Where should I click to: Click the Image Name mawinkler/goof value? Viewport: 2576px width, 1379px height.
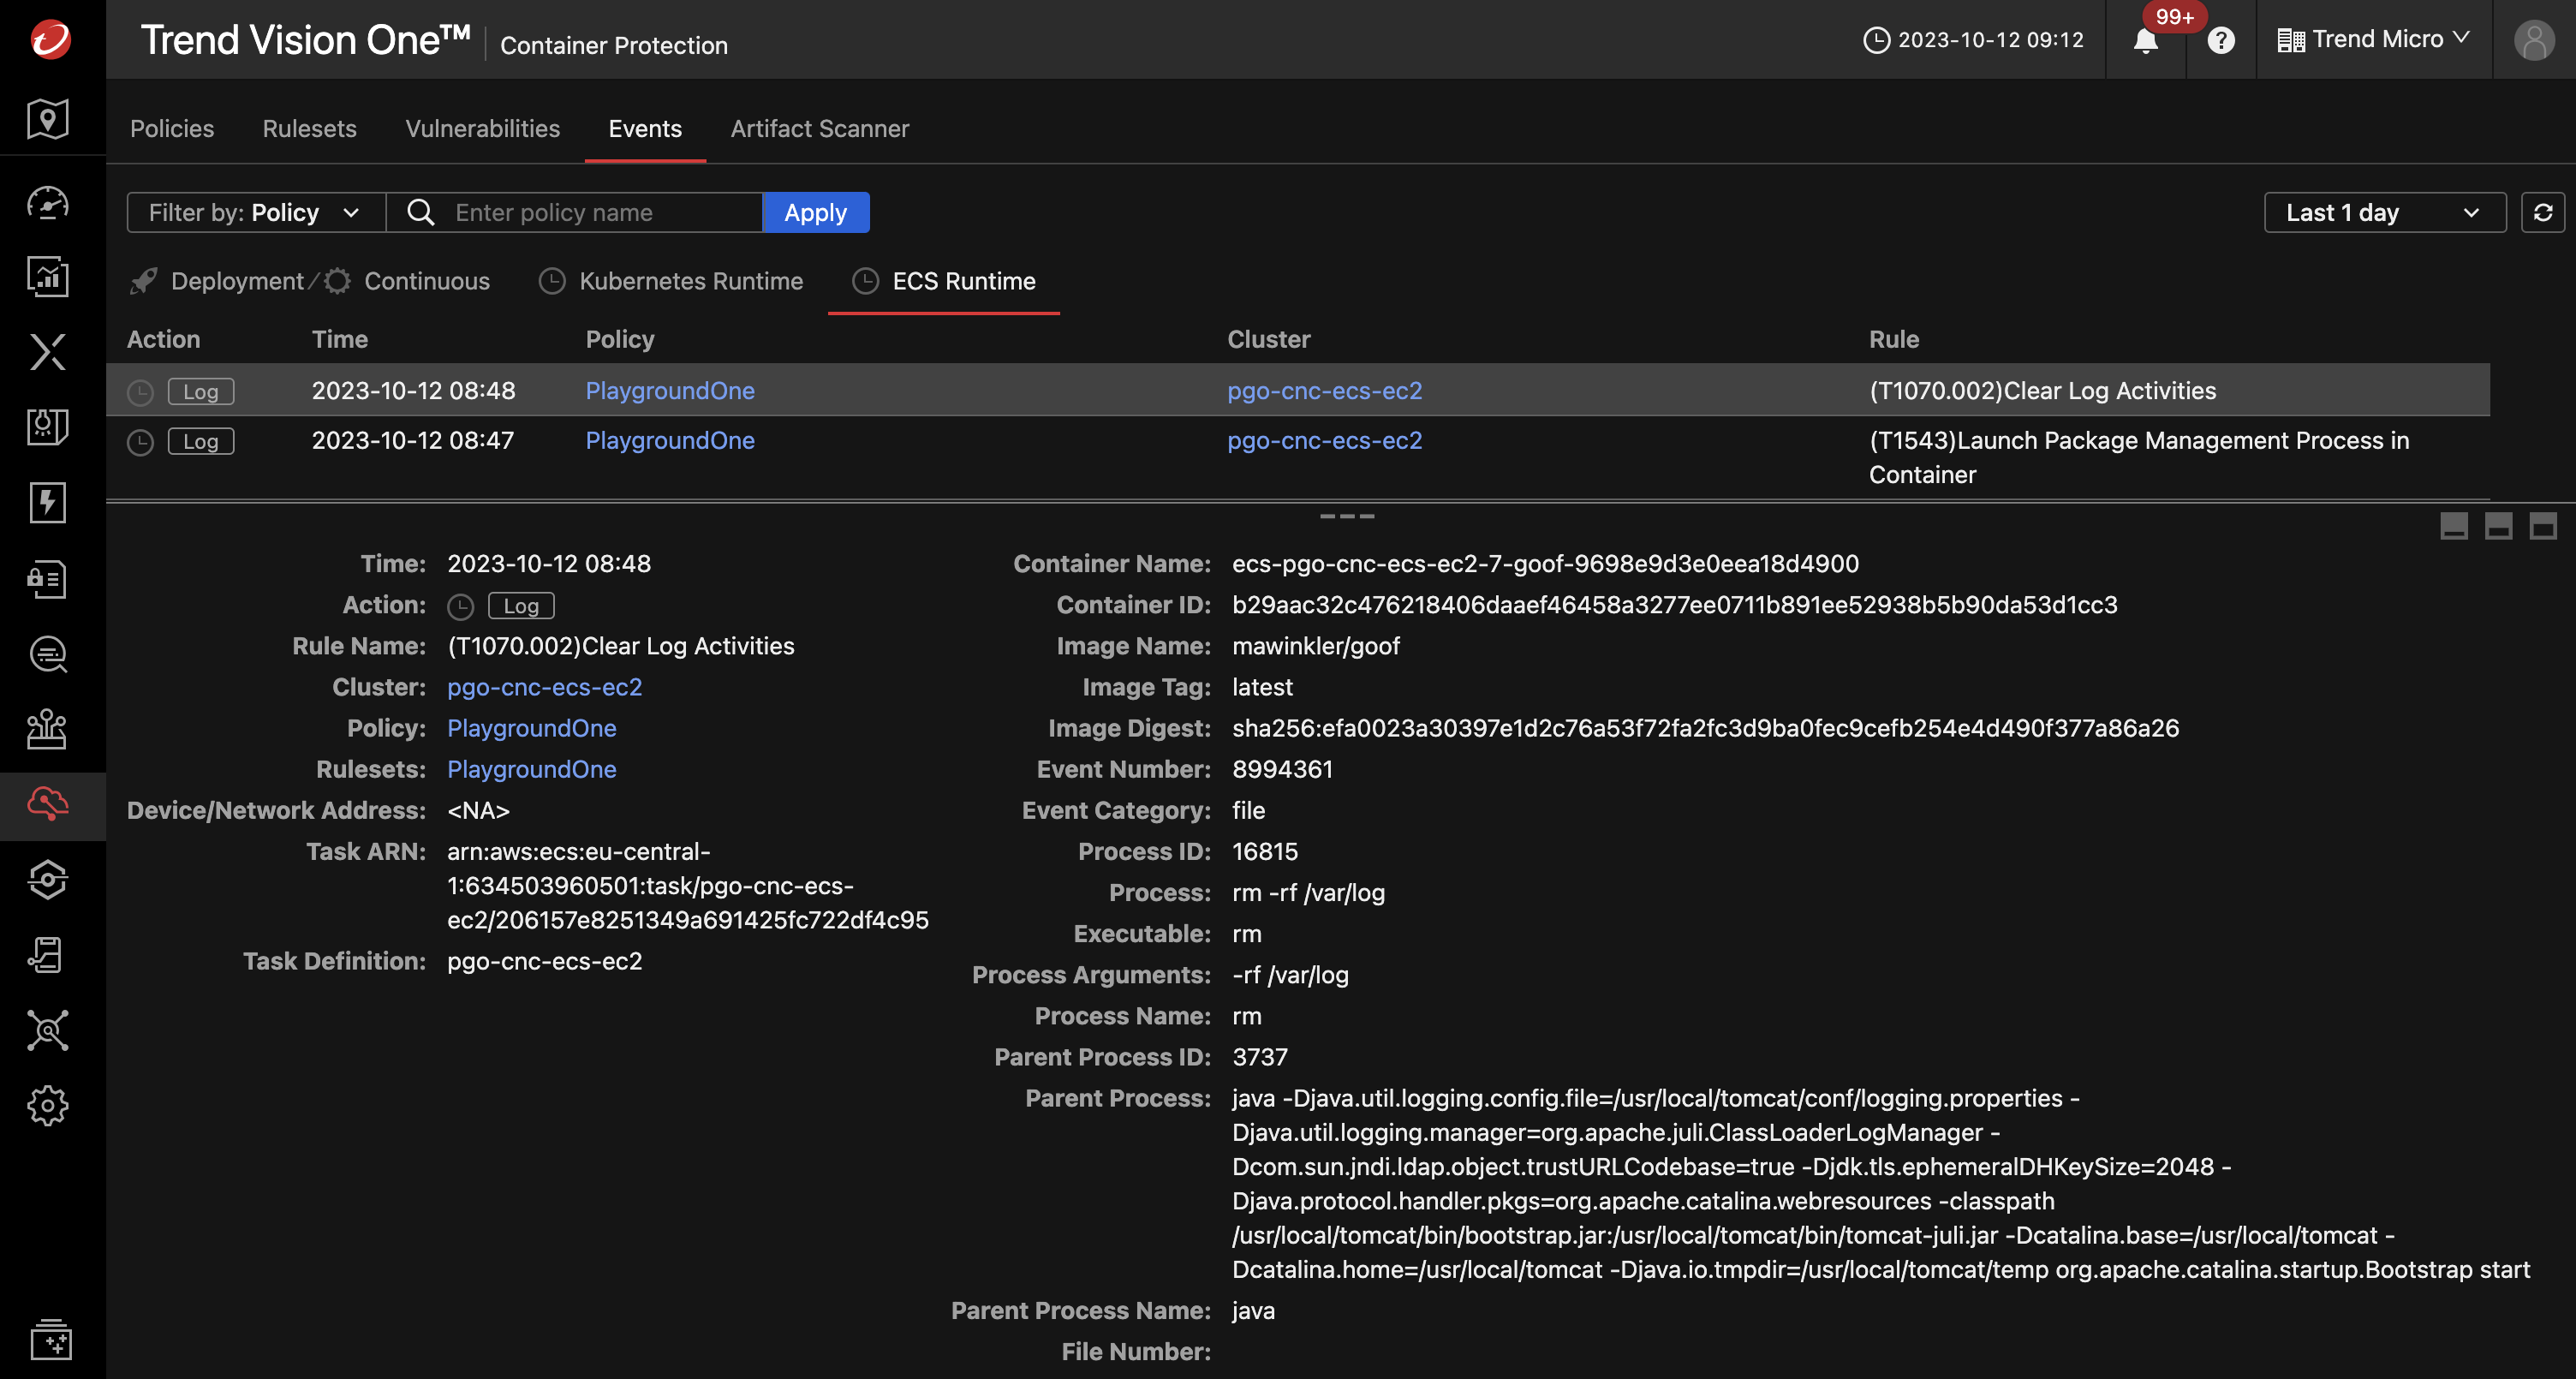click(x=1315, y=646)
